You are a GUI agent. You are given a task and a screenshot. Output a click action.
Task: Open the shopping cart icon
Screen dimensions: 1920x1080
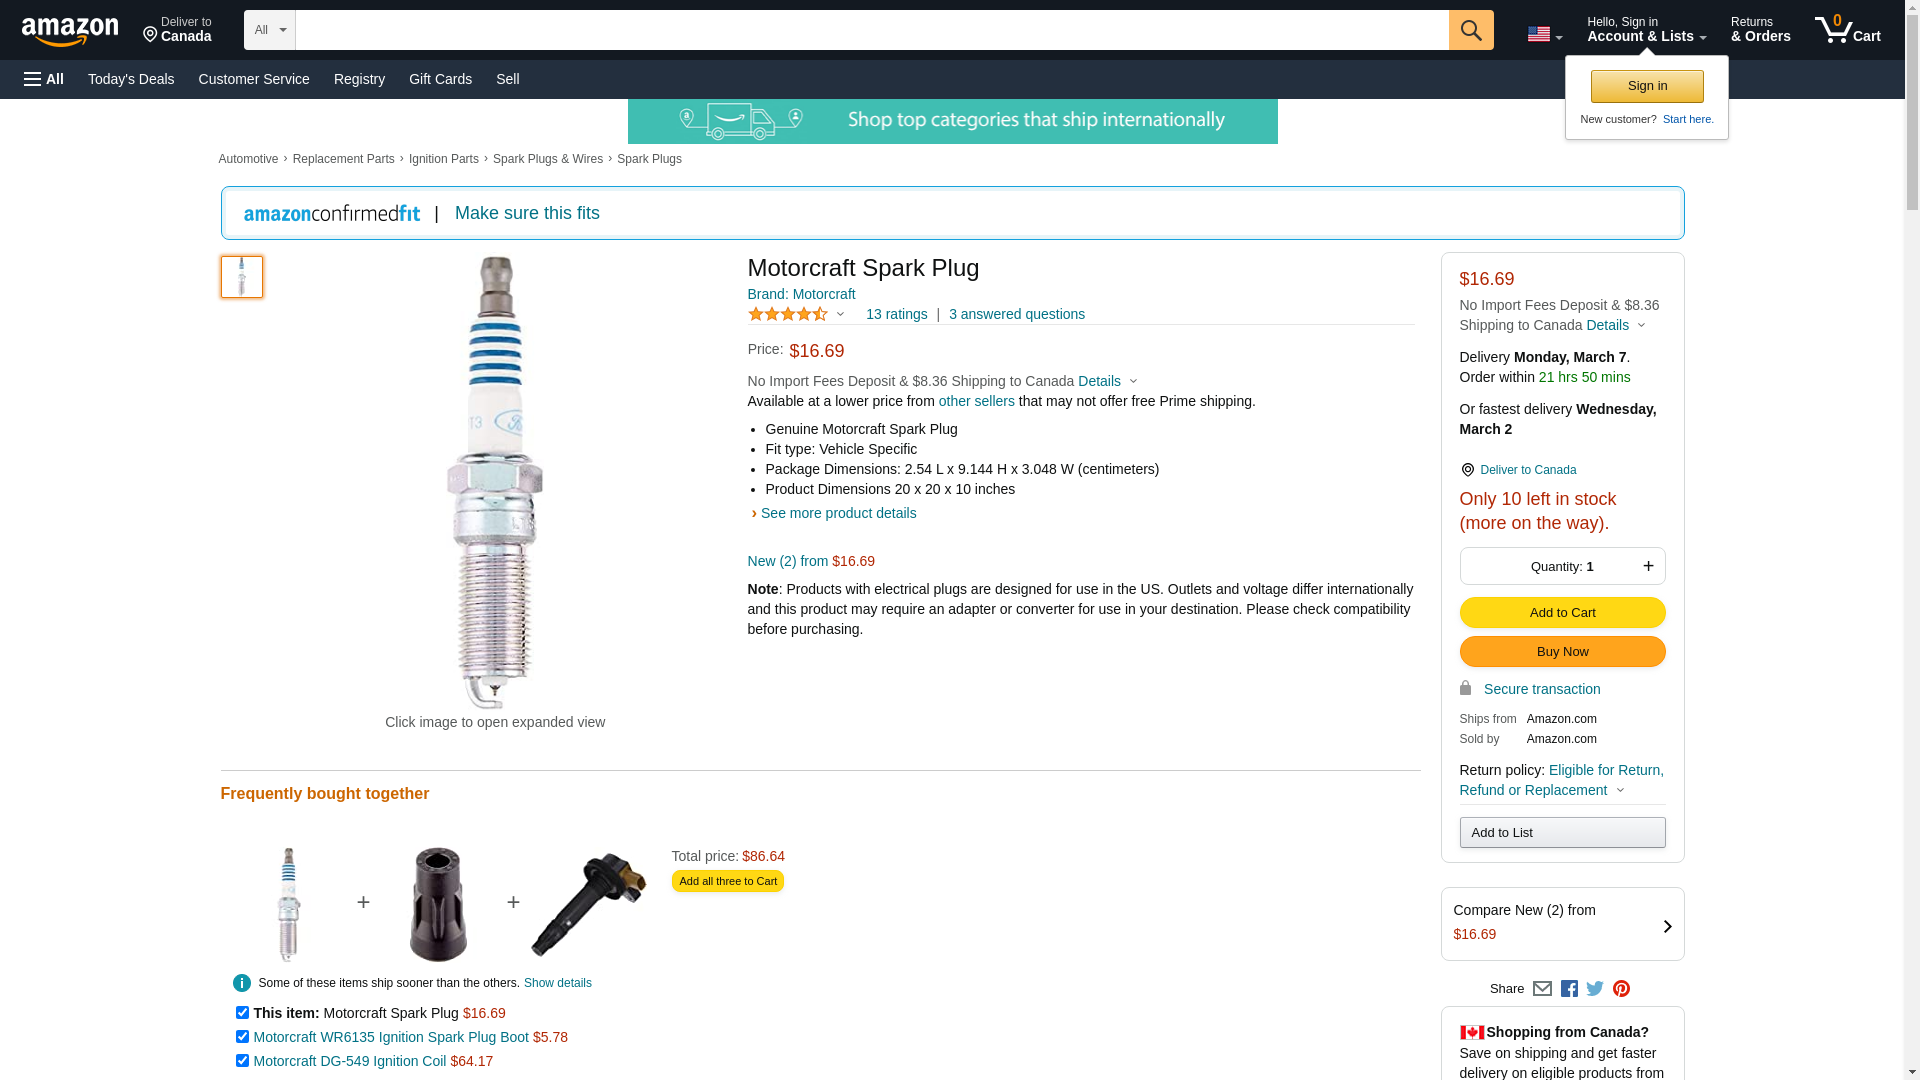point(1846,30)
